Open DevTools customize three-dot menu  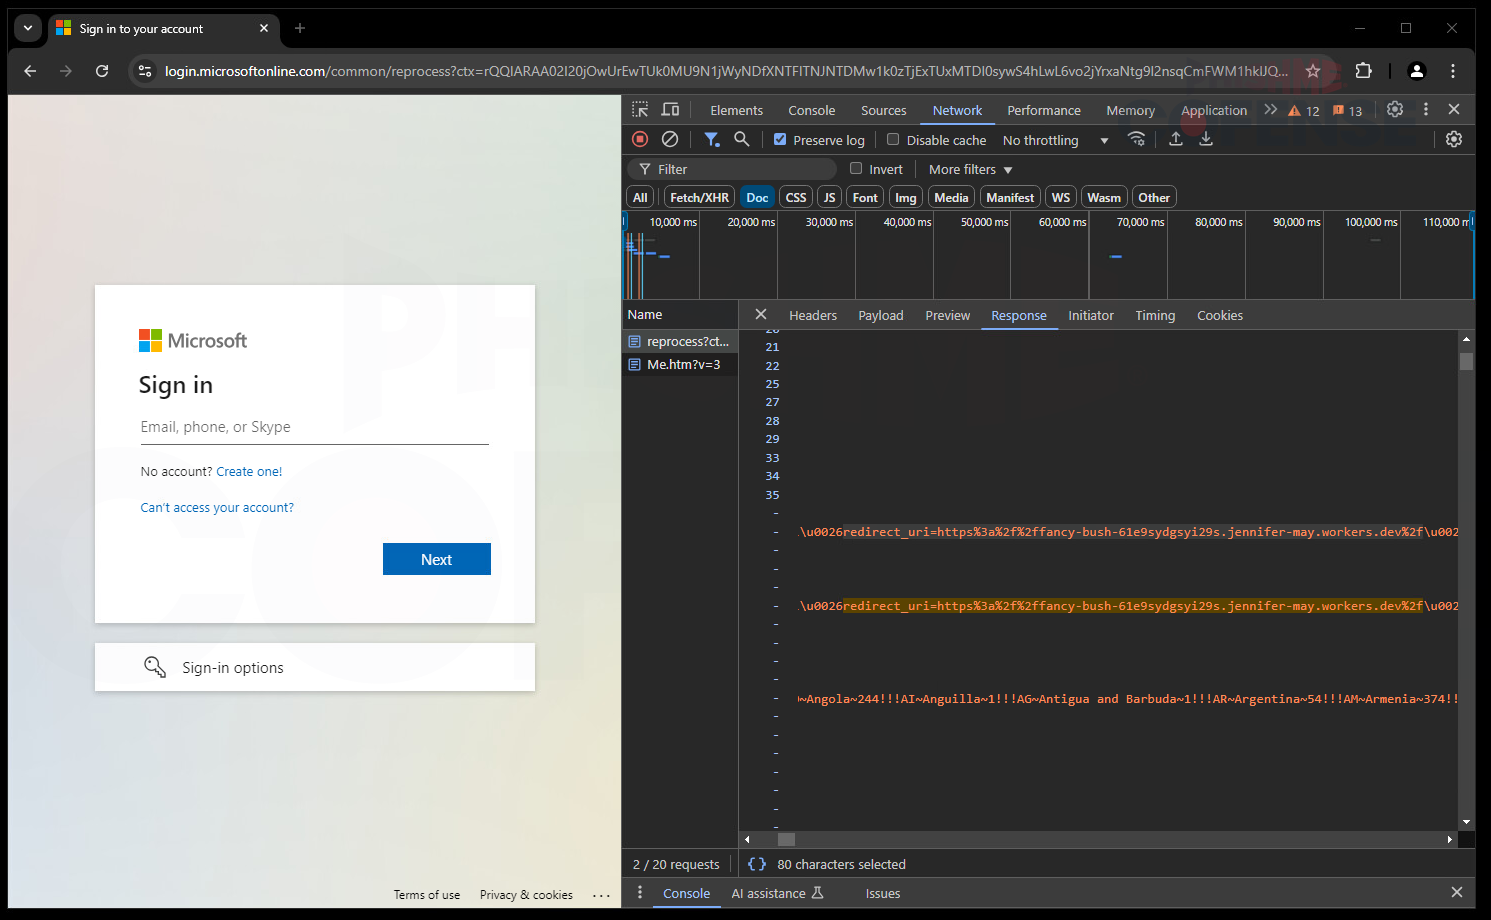(1426, 109)
